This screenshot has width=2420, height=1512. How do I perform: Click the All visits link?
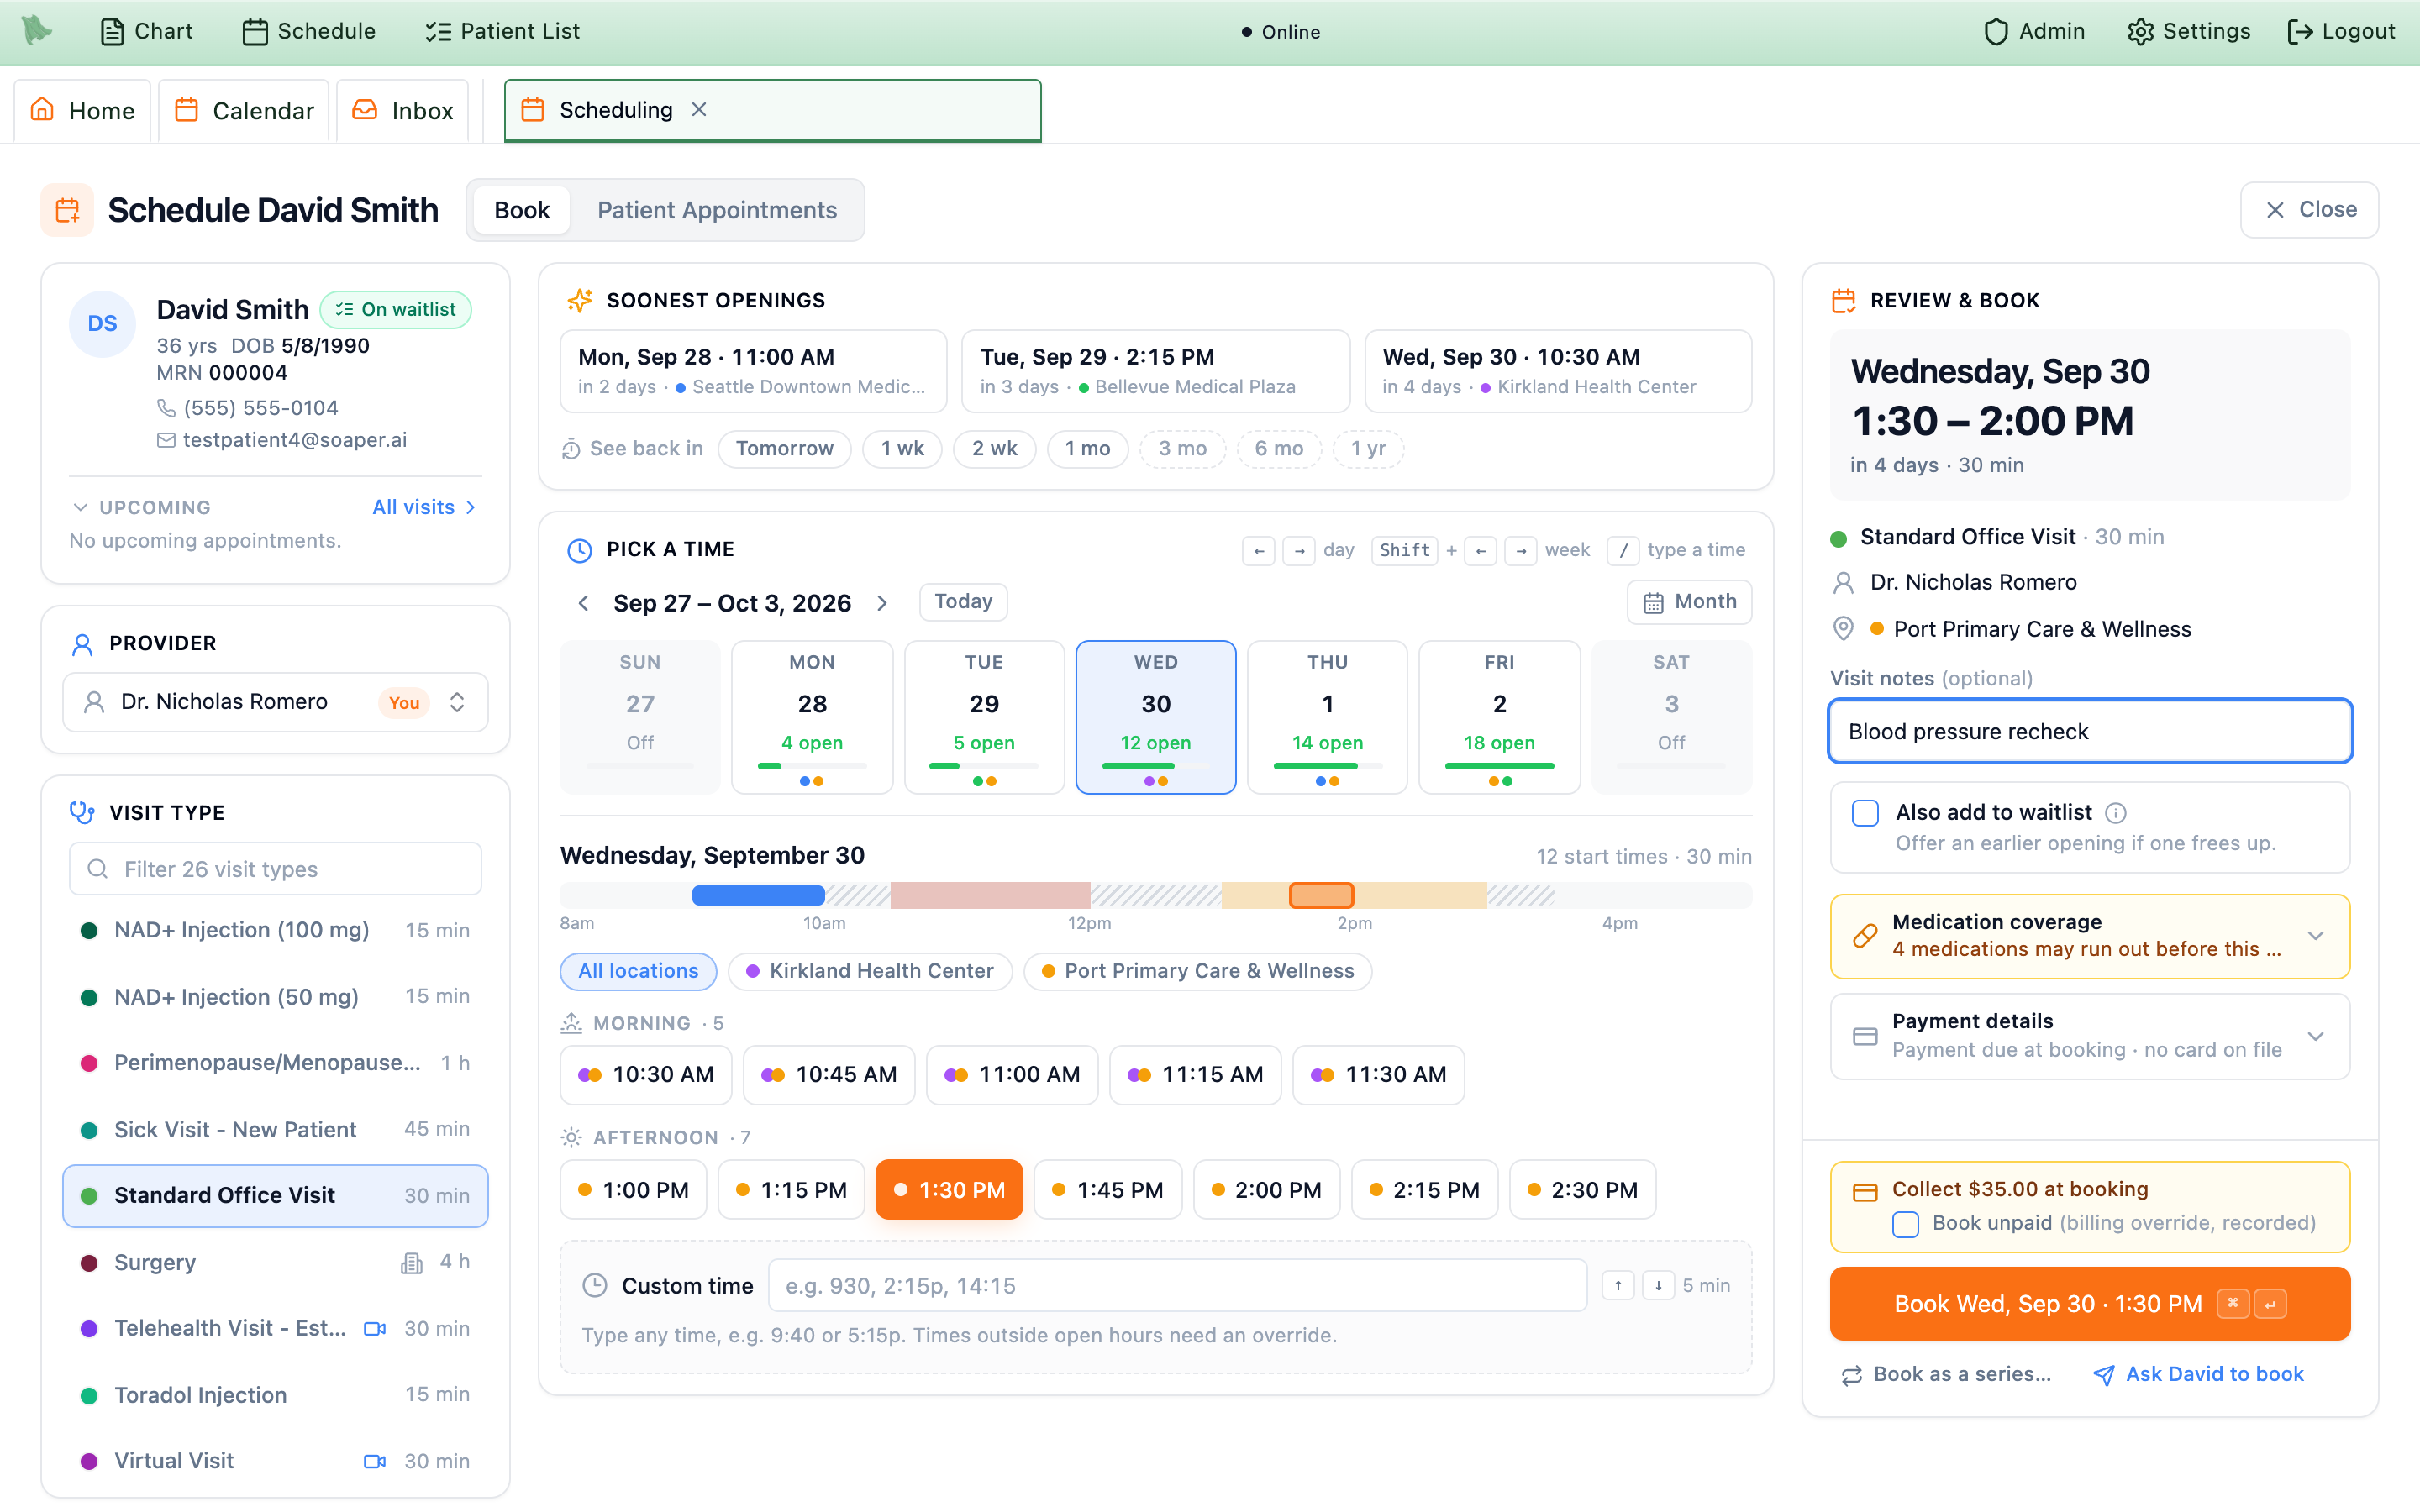click(424, 507)
